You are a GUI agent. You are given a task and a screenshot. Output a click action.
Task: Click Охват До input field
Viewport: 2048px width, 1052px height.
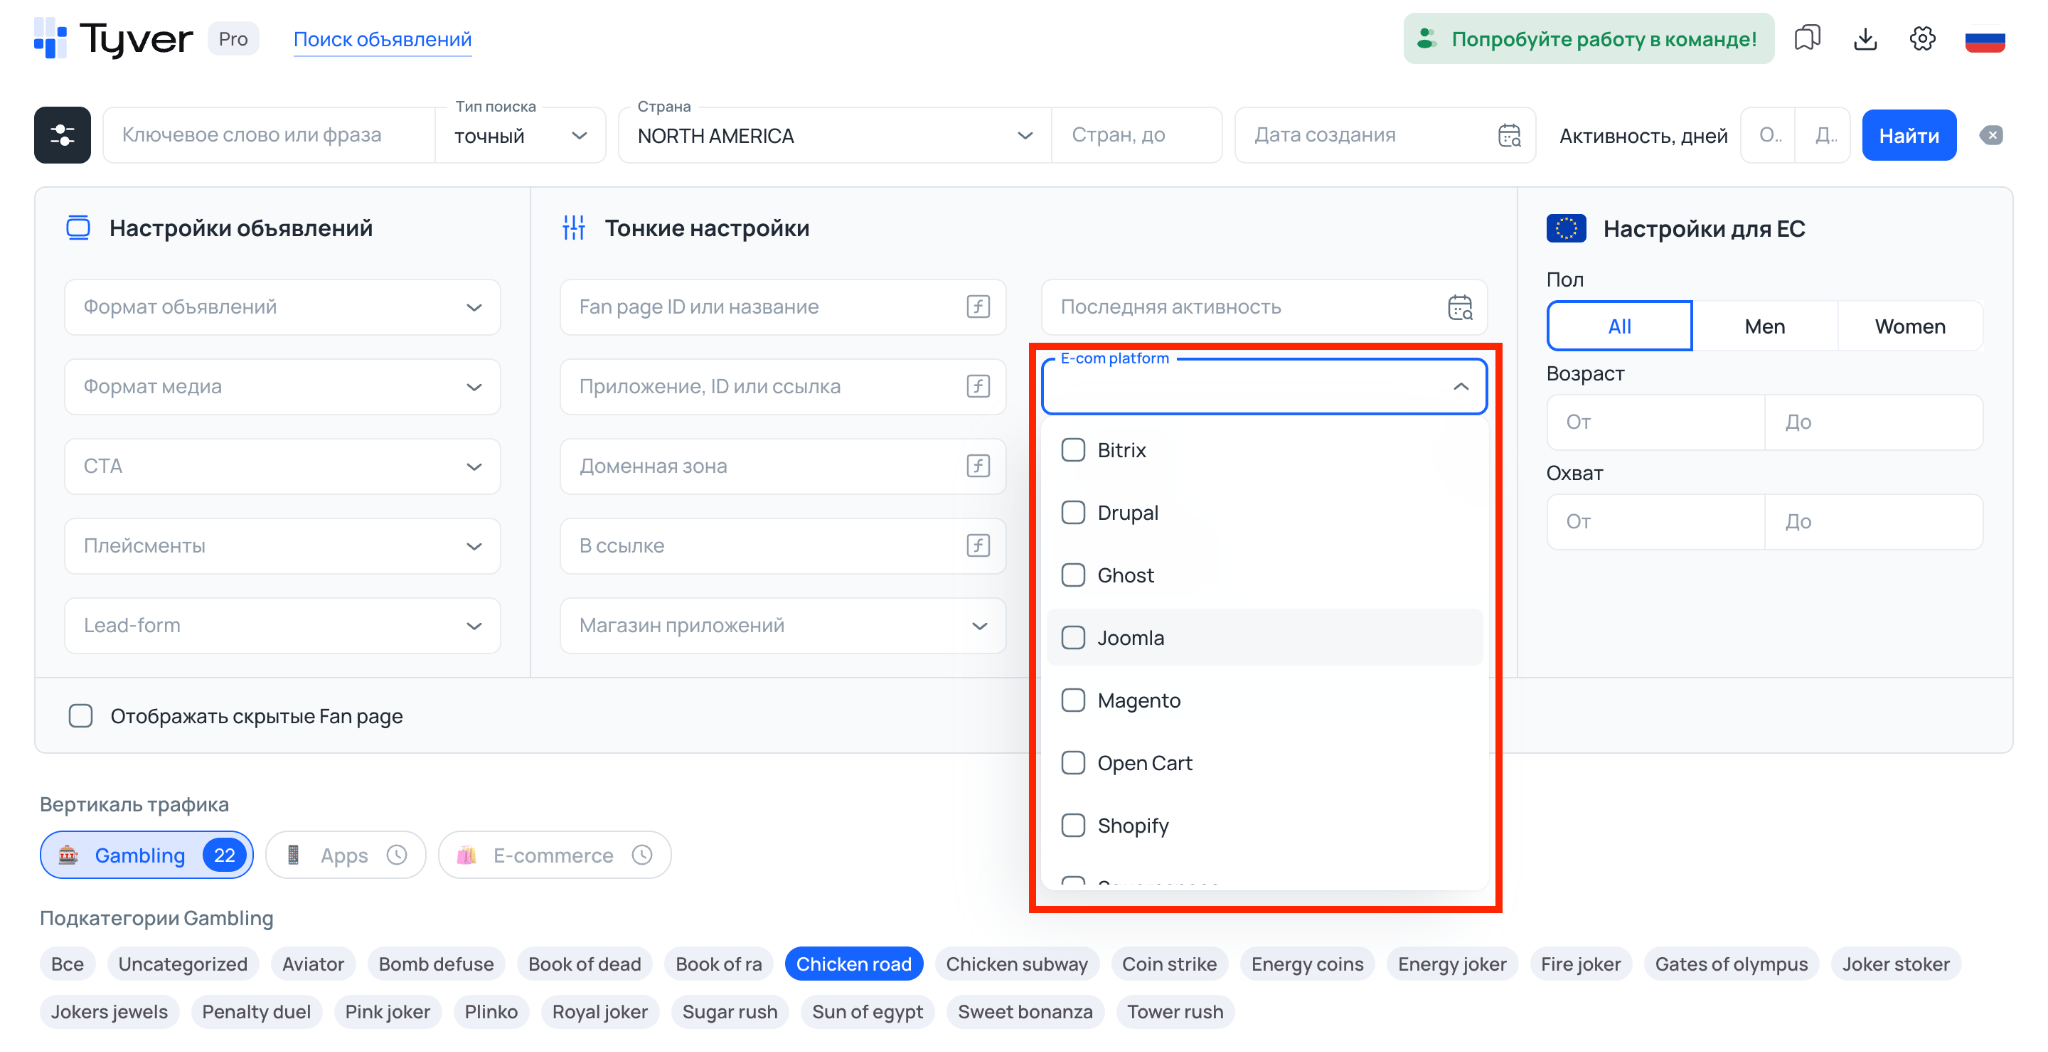pyautogui.click(x=1874, y=521)
